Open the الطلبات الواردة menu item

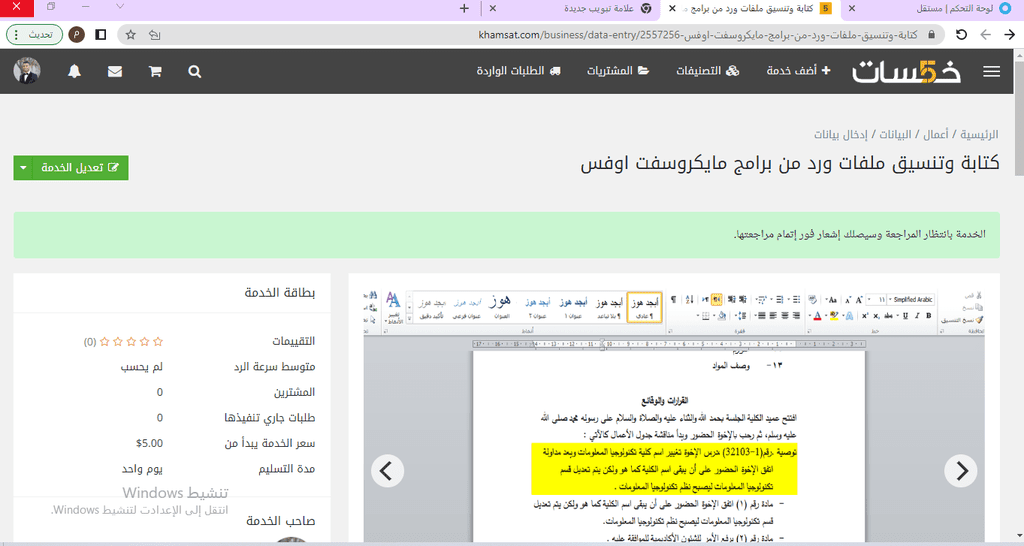(519, 71)
